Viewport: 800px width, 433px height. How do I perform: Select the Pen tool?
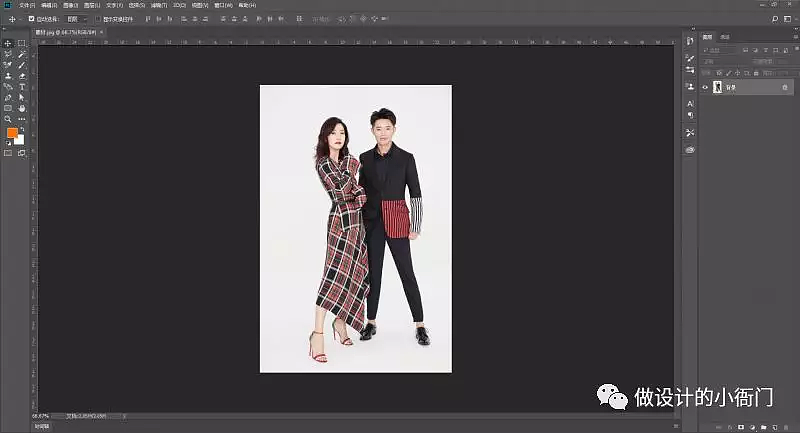[8, 97]
